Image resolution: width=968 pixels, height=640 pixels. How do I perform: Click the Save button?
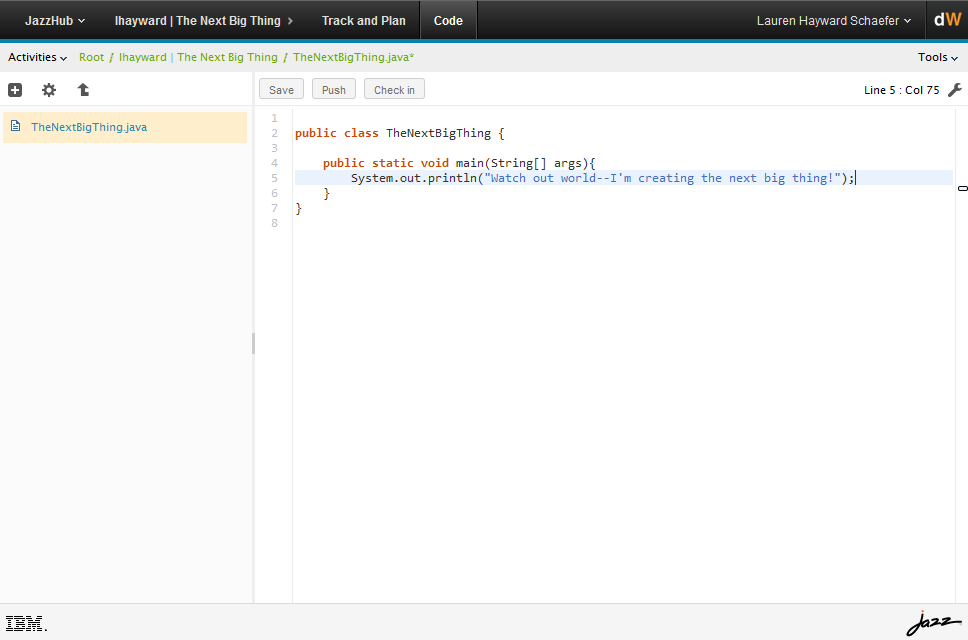(282, 89)
